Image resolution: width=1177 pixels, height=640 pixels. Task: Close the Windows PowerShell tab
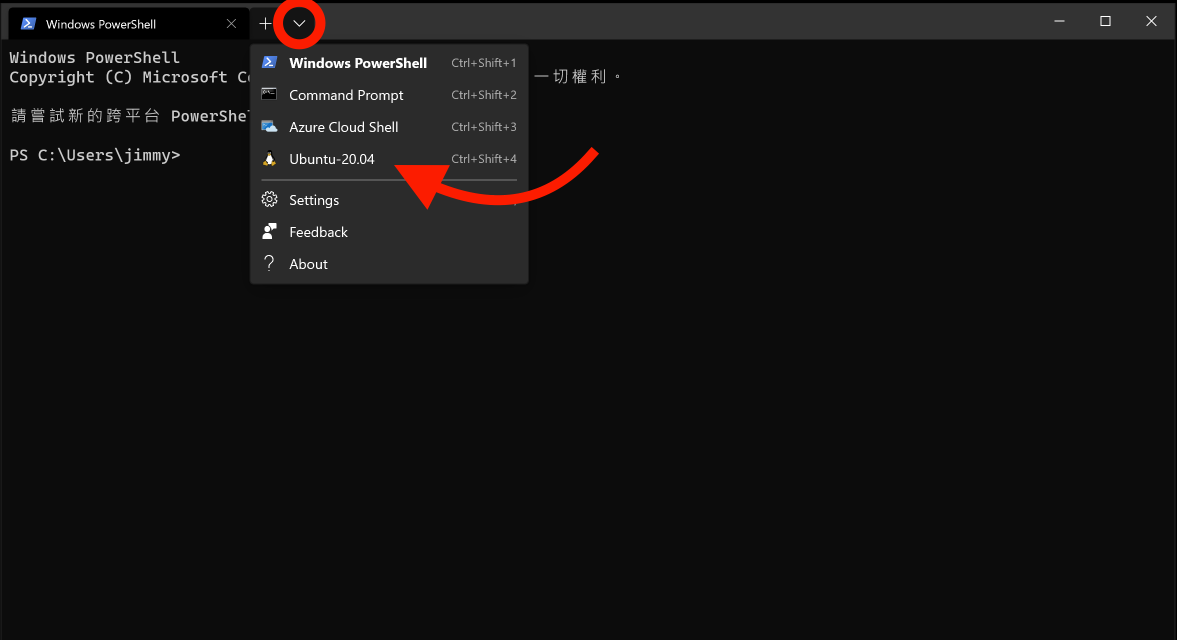tap(231, 23)
